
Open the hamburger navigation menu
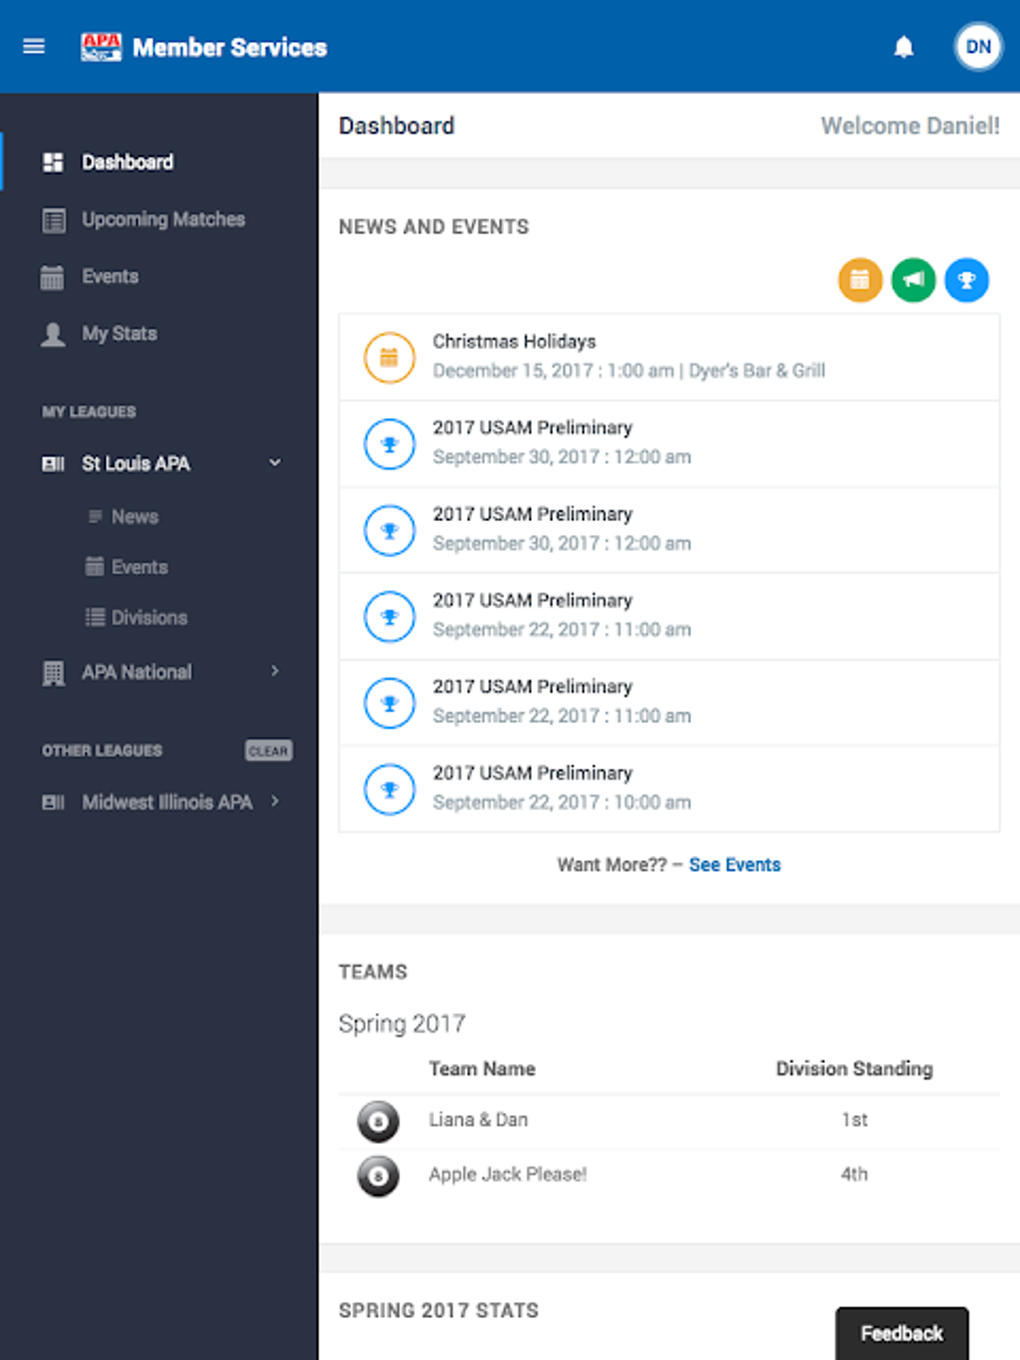[34, 47]
